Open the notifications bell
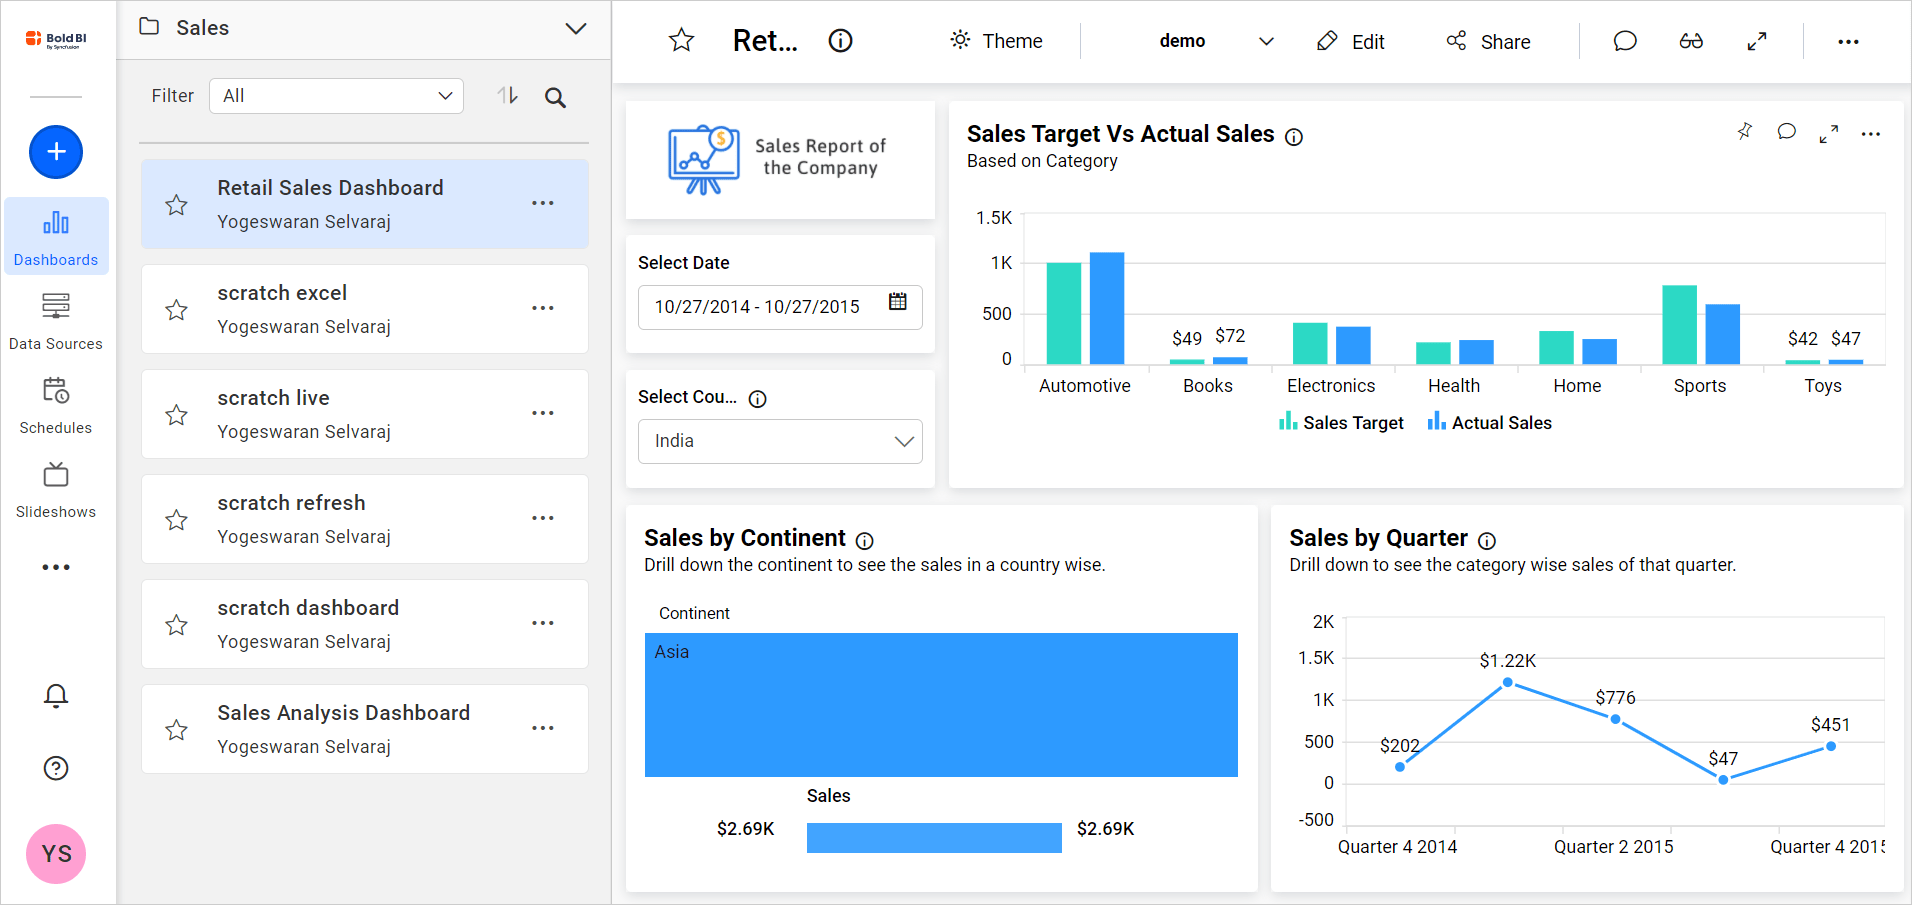Viewport: 1912px width, 905px height. (56, 696)
